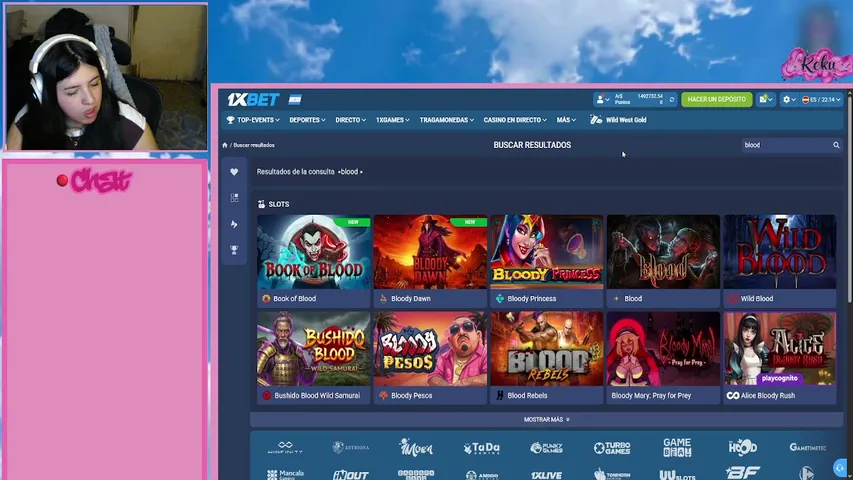Click the search field containing blood
853x480 pixels.
point(786,145)
